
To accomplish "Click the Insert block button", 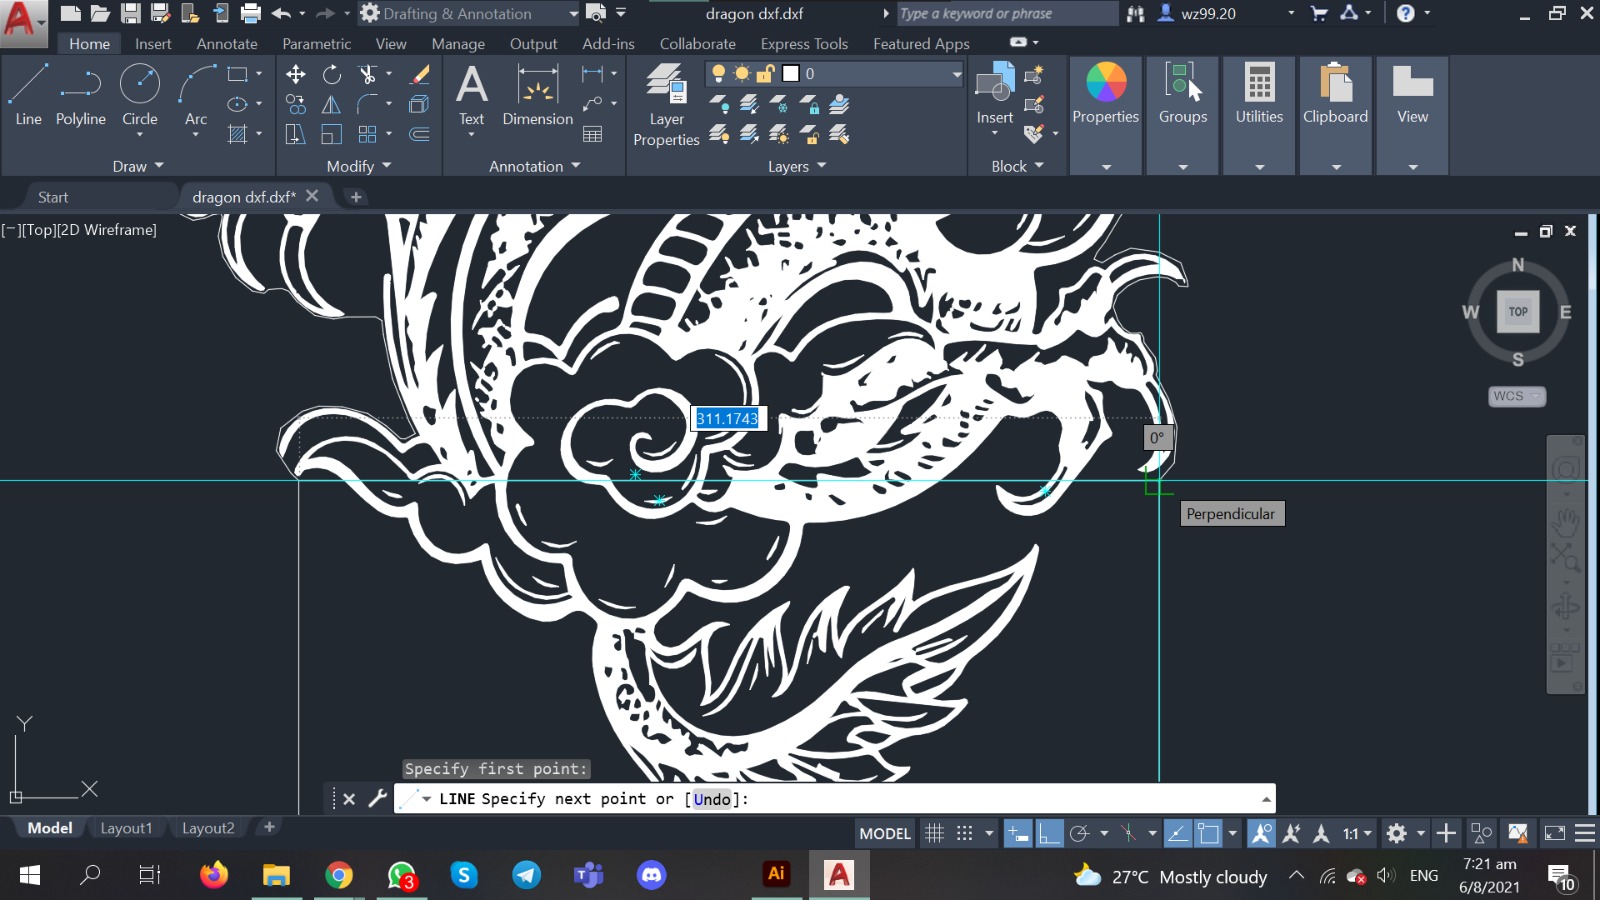I will point(995,95).
